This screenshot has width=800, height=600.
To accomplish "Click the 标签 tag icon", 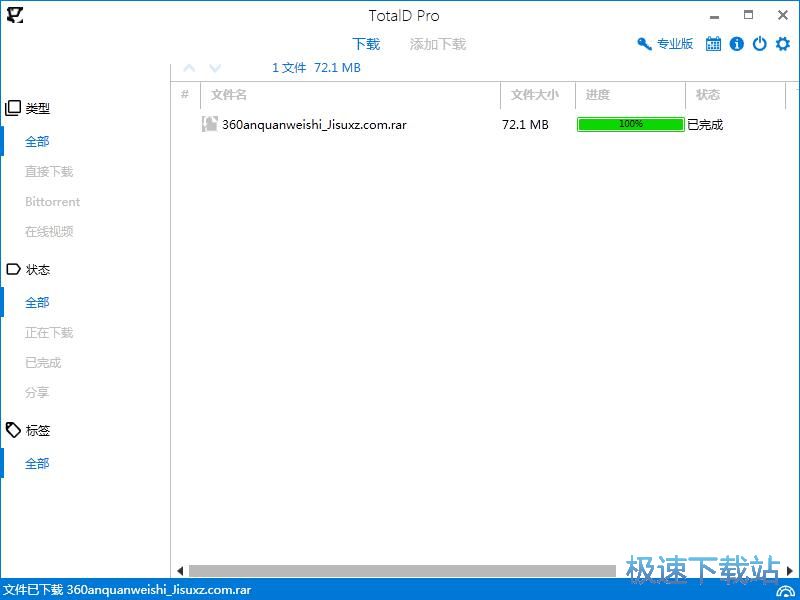I will [13, 430].
